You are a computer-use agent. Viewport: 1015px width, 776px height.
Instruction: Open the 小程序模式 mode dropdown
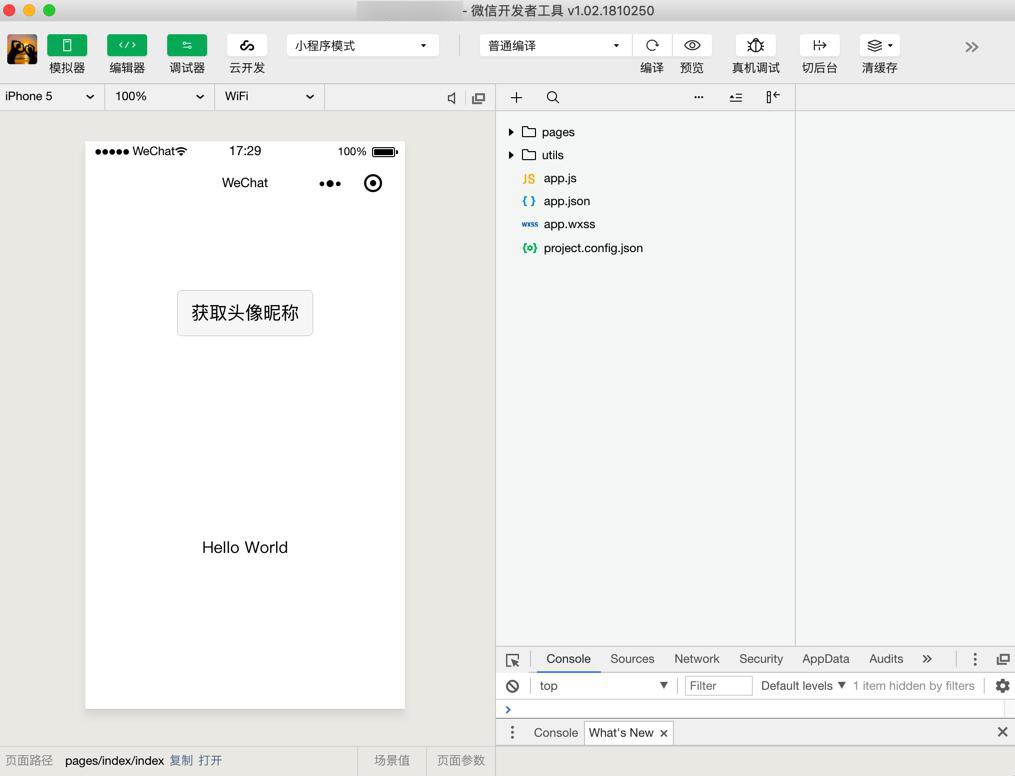[x=362, y=45]
